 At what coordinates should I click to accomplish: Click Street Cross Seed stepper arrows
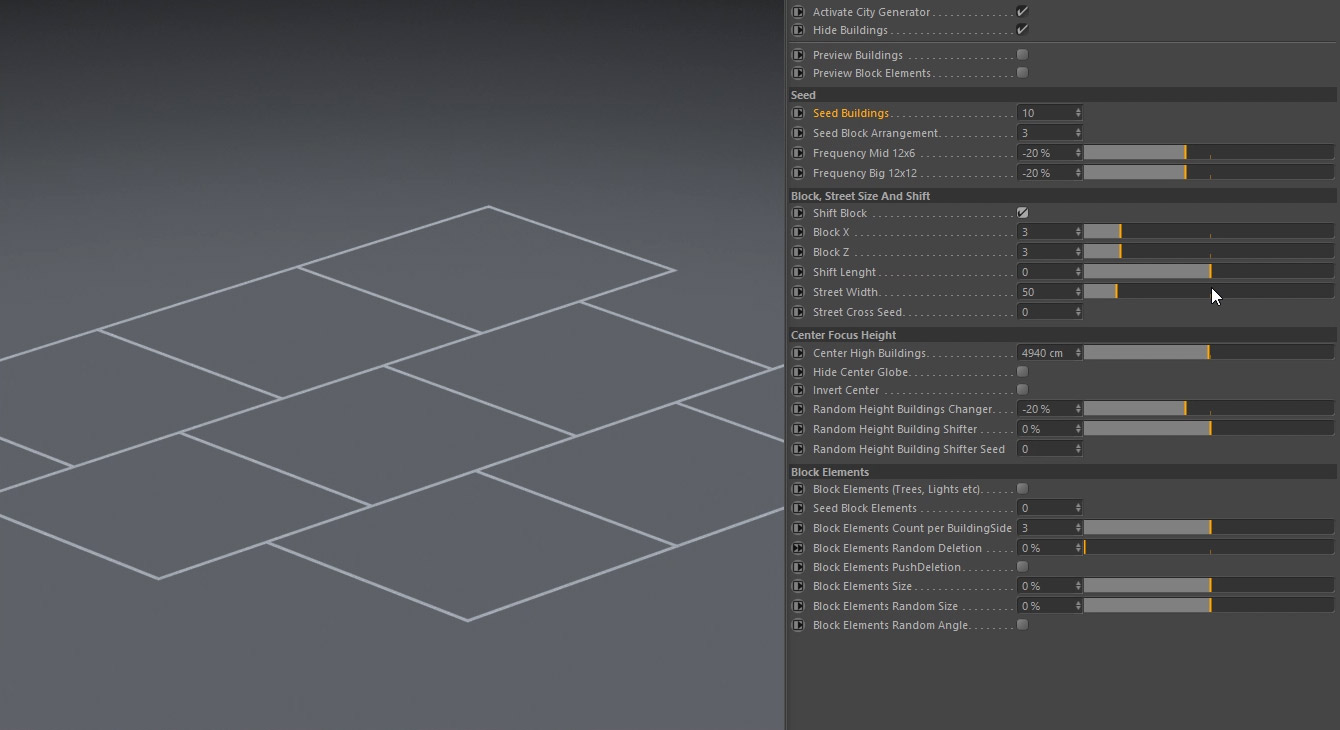(x=1078, y=312)
